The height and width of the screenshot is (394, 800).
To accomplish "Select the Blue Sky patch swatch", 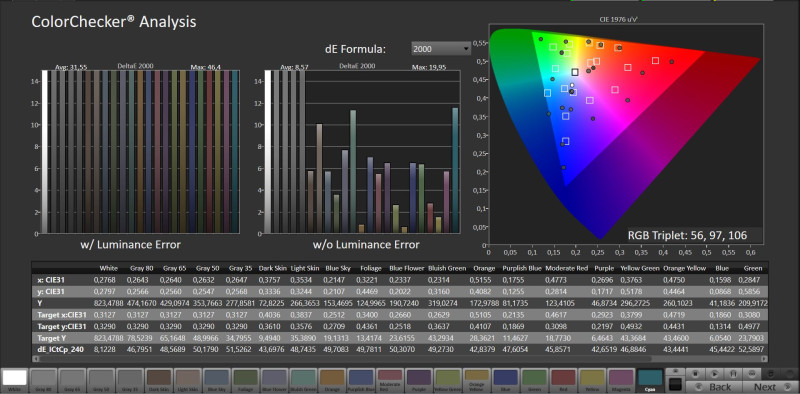I will [x=216, y=380].
